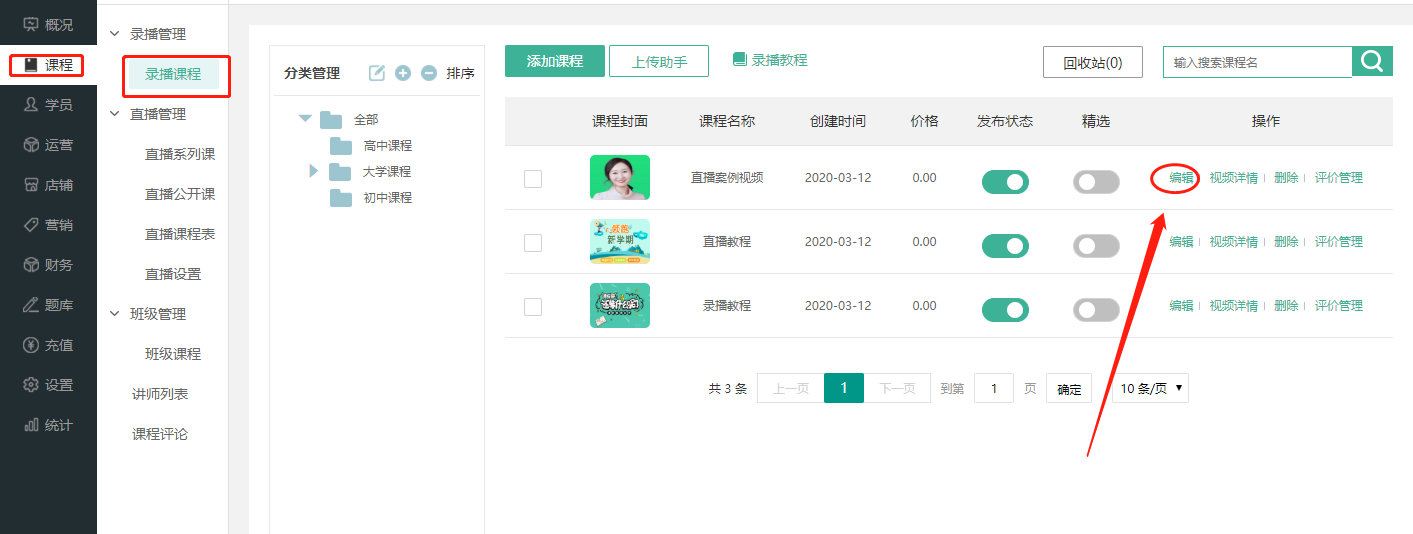The image size is (1413, 534).
Task: Open the 营销 sidebar menu
Action: (48, 225)
